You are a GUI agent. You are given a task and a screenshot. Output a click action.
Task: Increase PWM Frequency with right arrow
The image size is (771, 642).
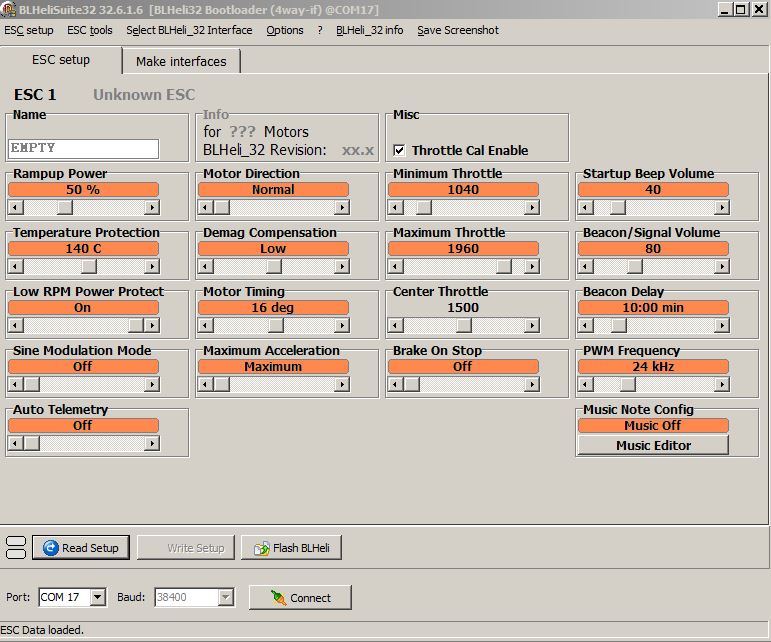click(721, 384)
